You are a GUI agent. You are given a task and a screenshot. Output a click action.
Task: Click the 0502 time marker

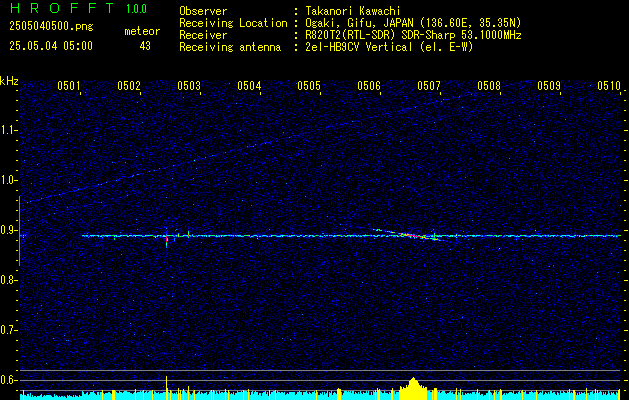point(129,86)
